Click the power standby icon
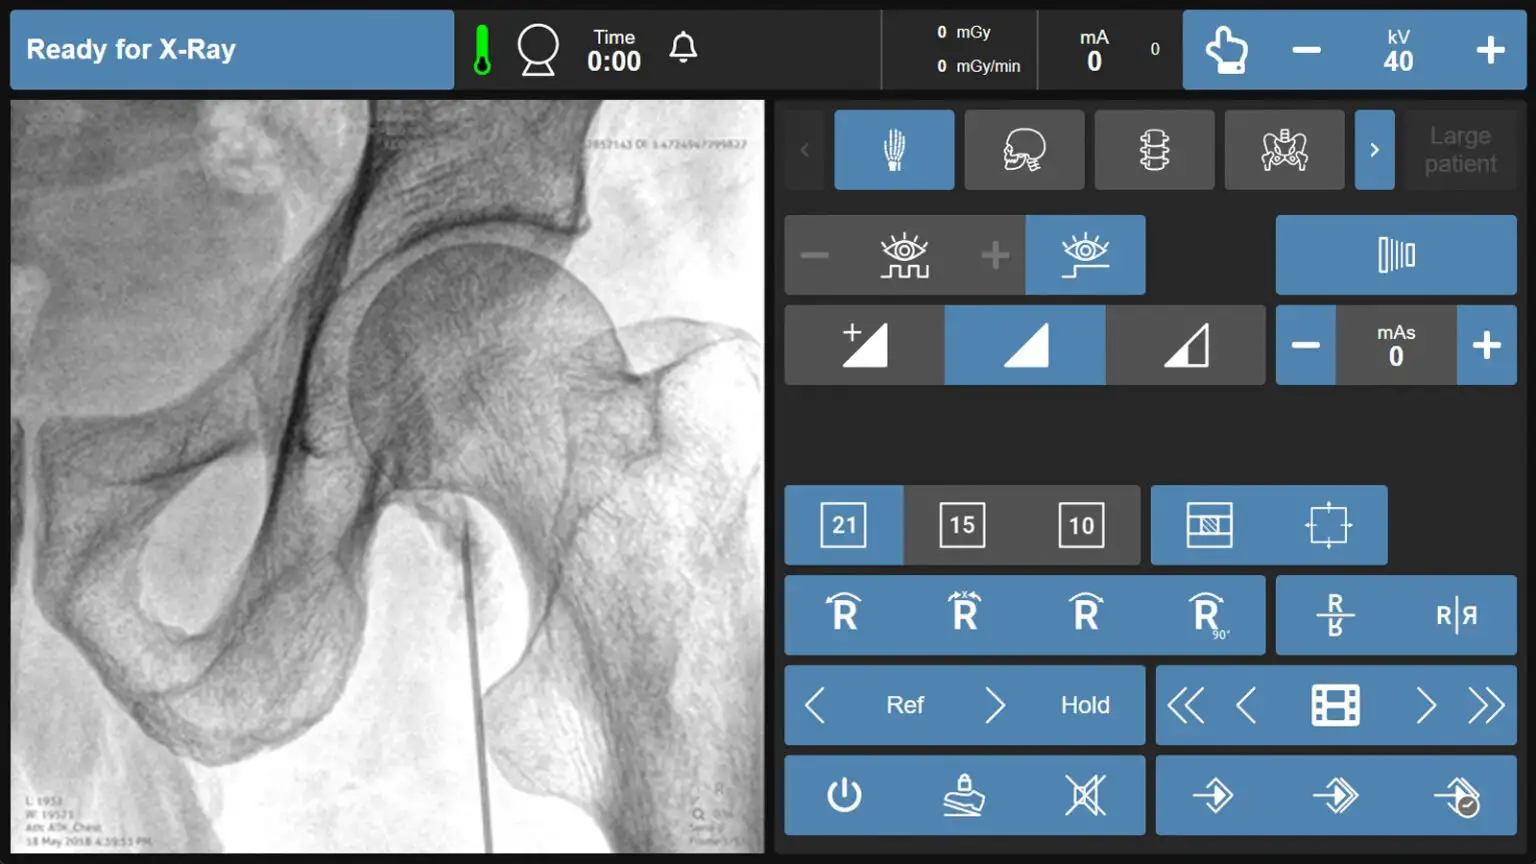The image size is (1536, 864). tap(844, 795)
